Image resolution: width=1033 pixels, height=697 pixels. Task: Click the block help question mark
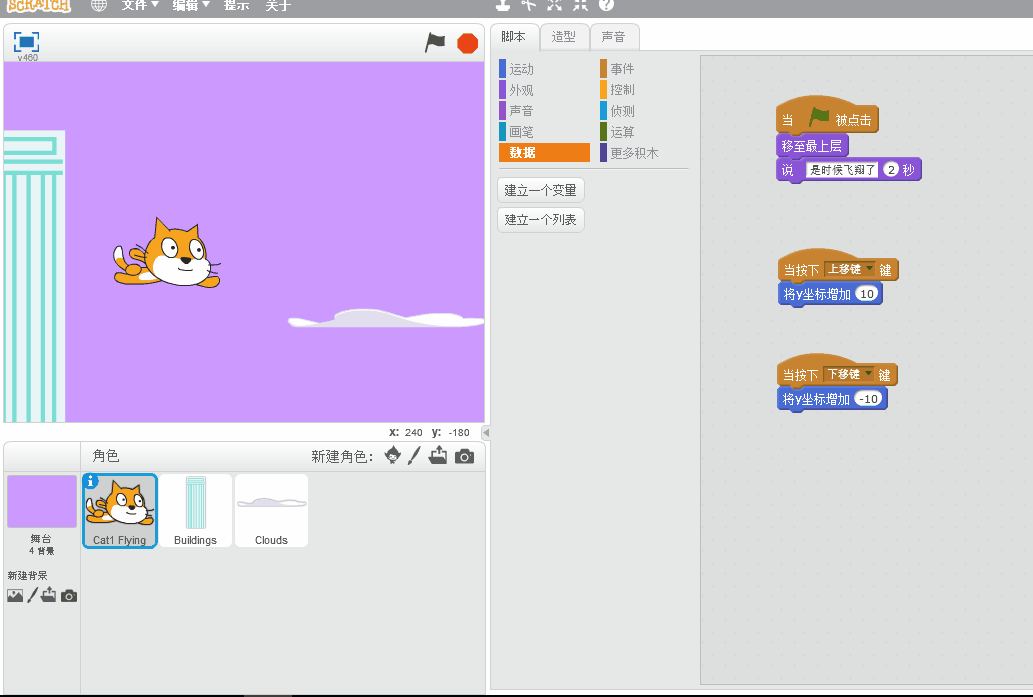(606, 5)
